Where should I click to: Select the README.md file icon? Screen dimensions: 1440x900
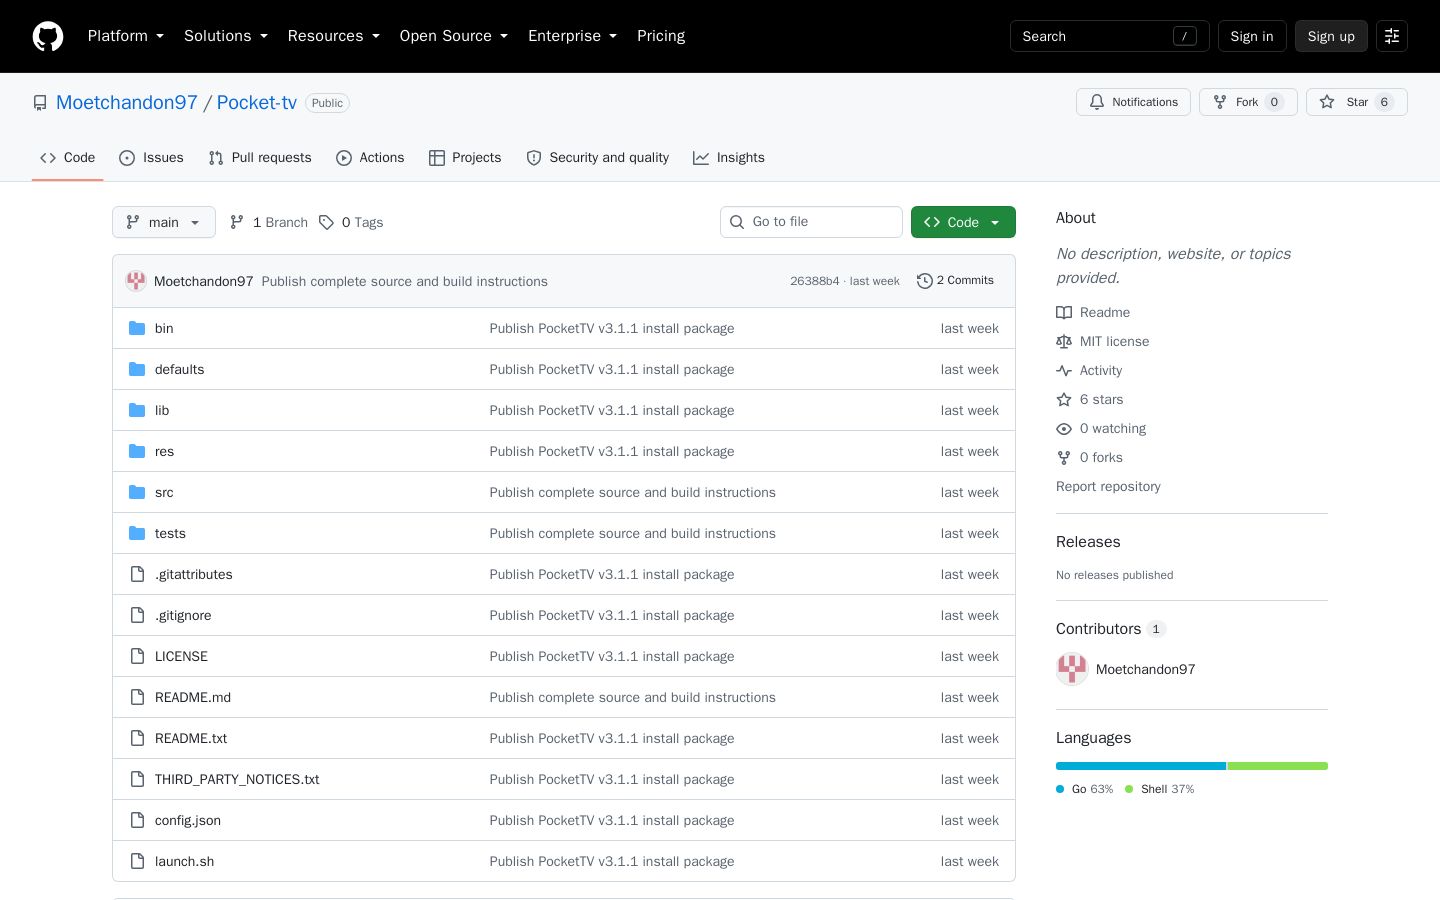tap(137, 697)
